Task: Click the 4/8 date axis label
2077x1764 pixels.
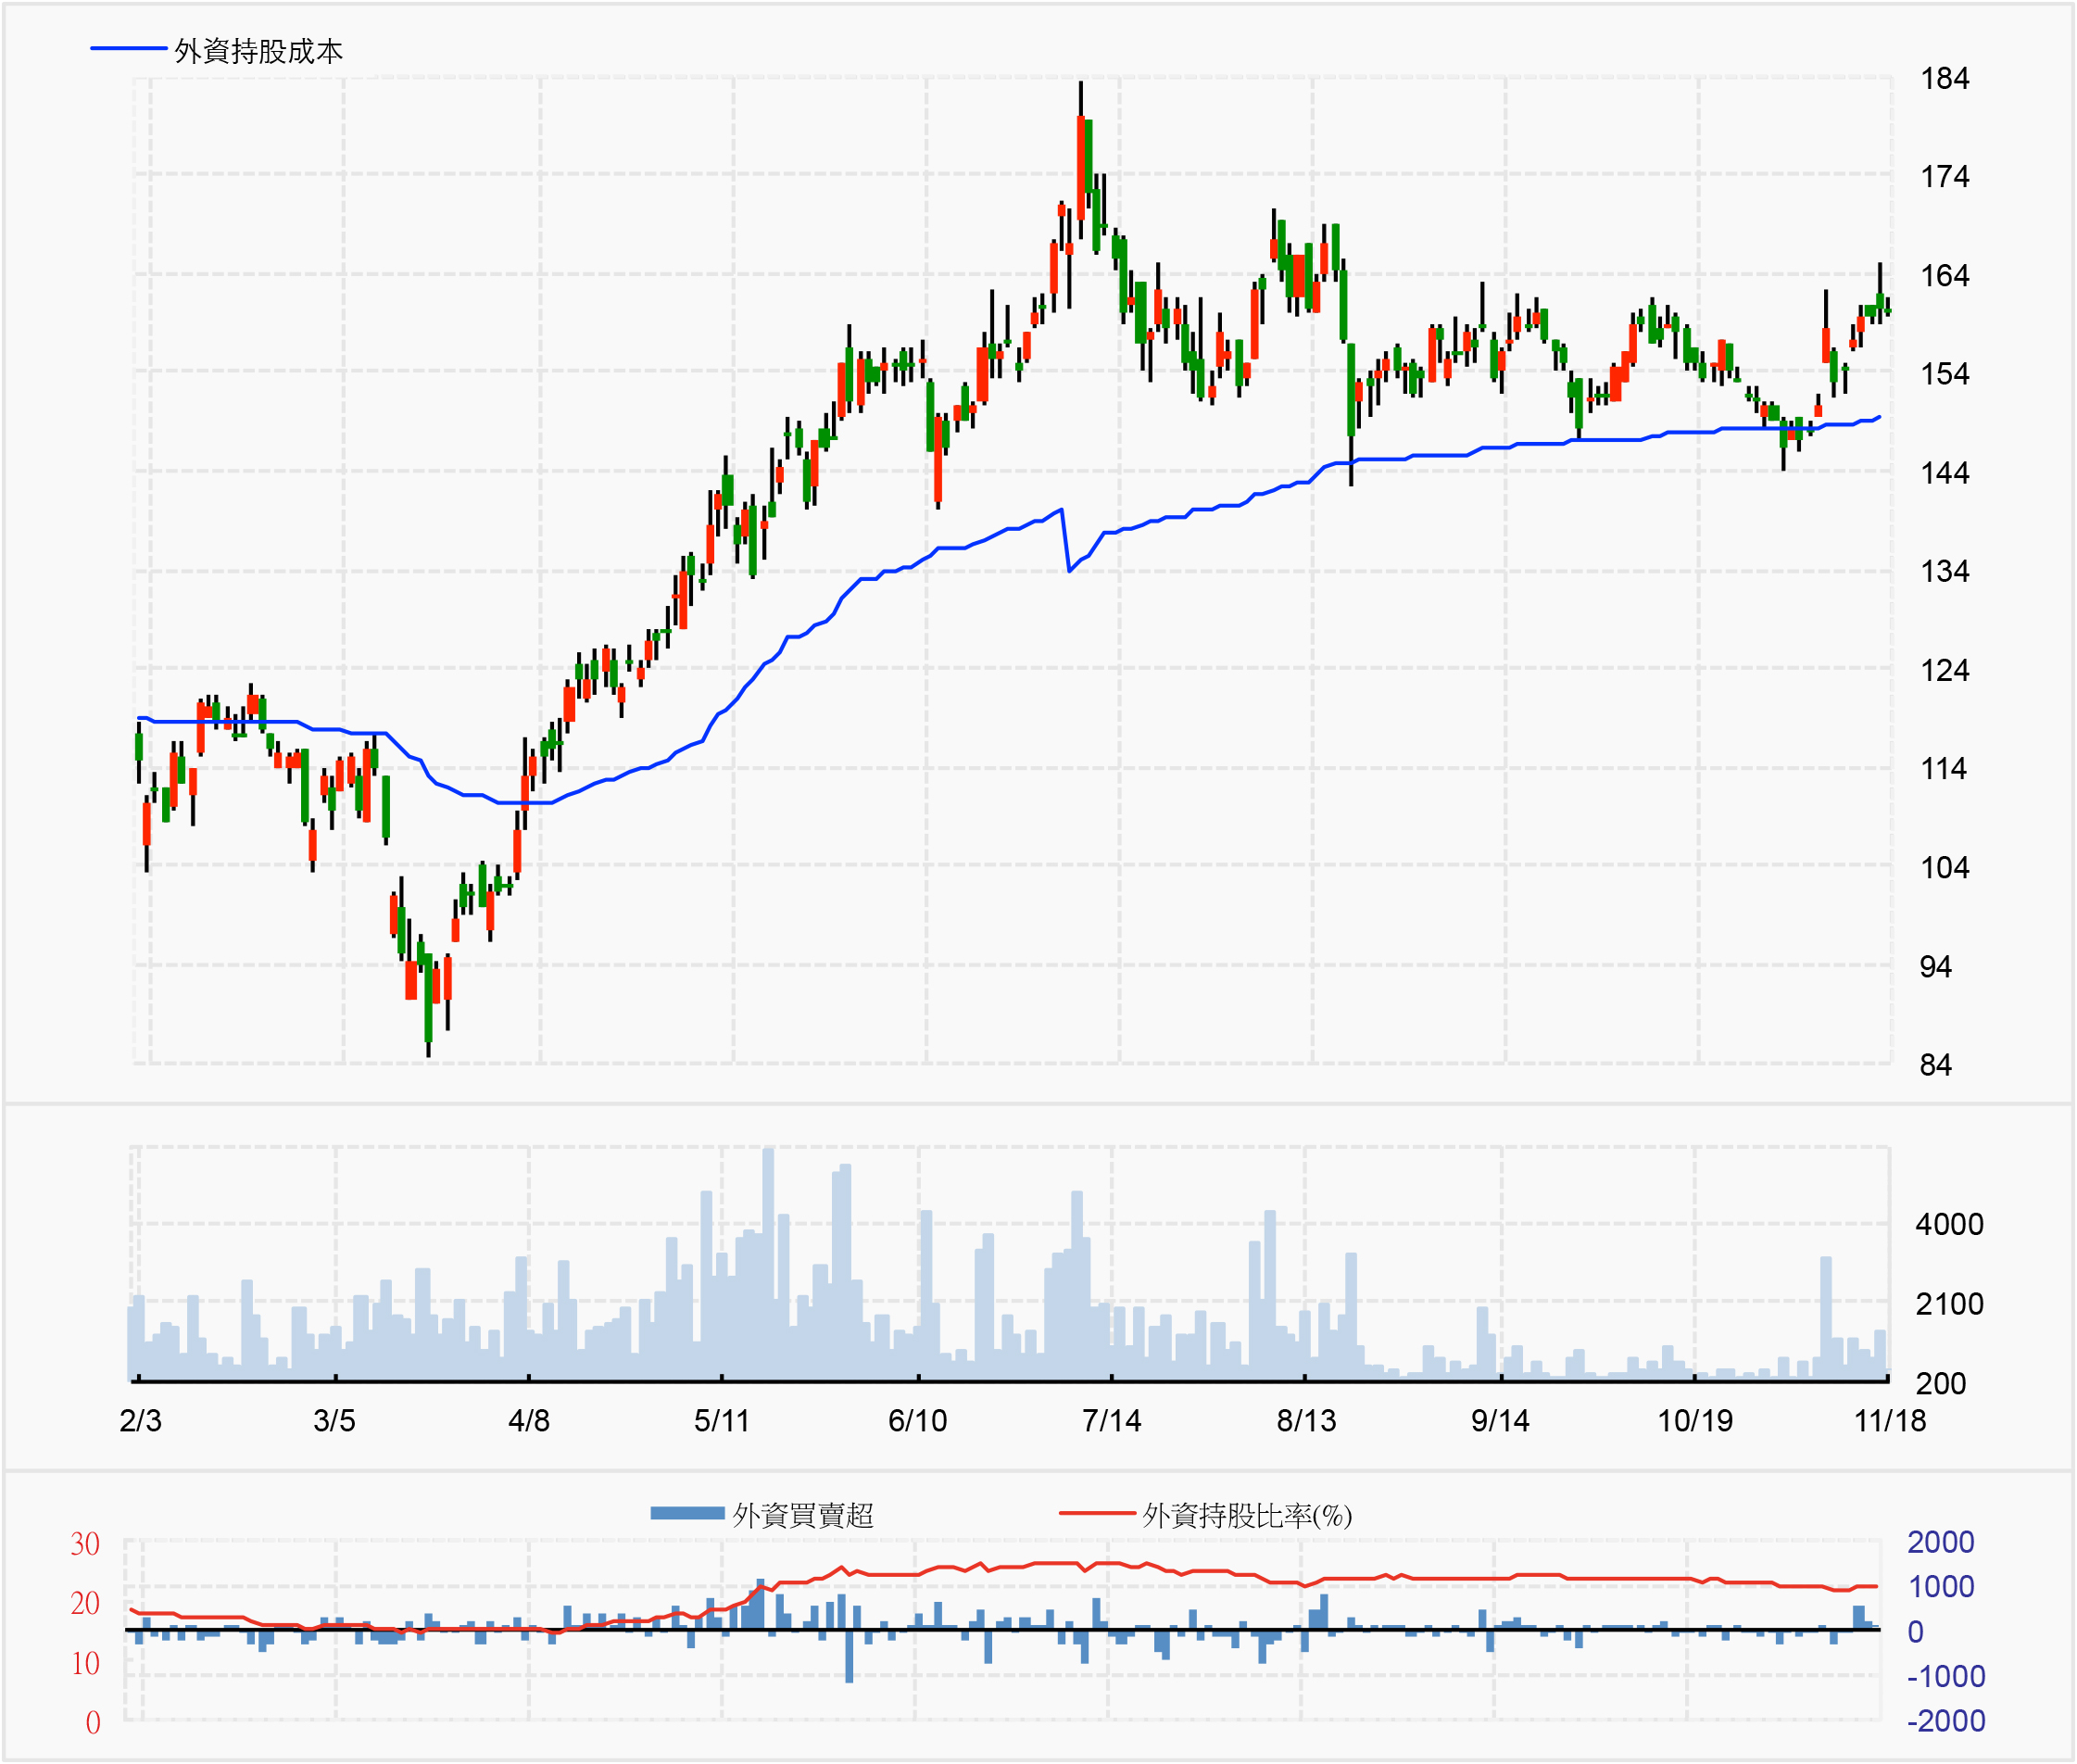Action: coord(528,1420)
